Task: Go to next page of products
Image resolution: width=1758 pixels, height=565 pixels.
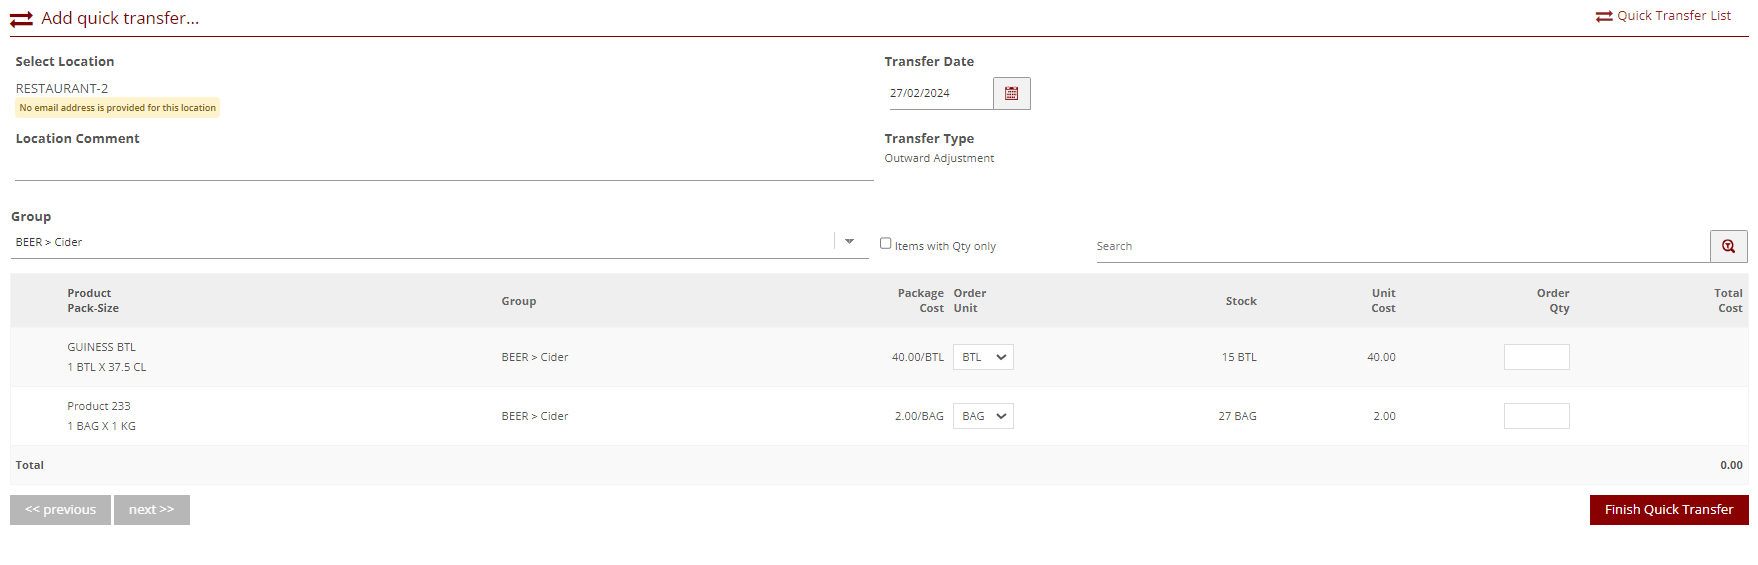Action: tap(151, 510)
